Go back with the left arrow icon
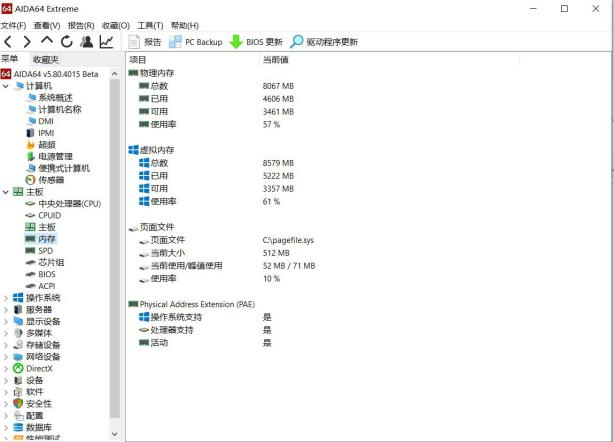614x442 pixels. pos(8,41)
